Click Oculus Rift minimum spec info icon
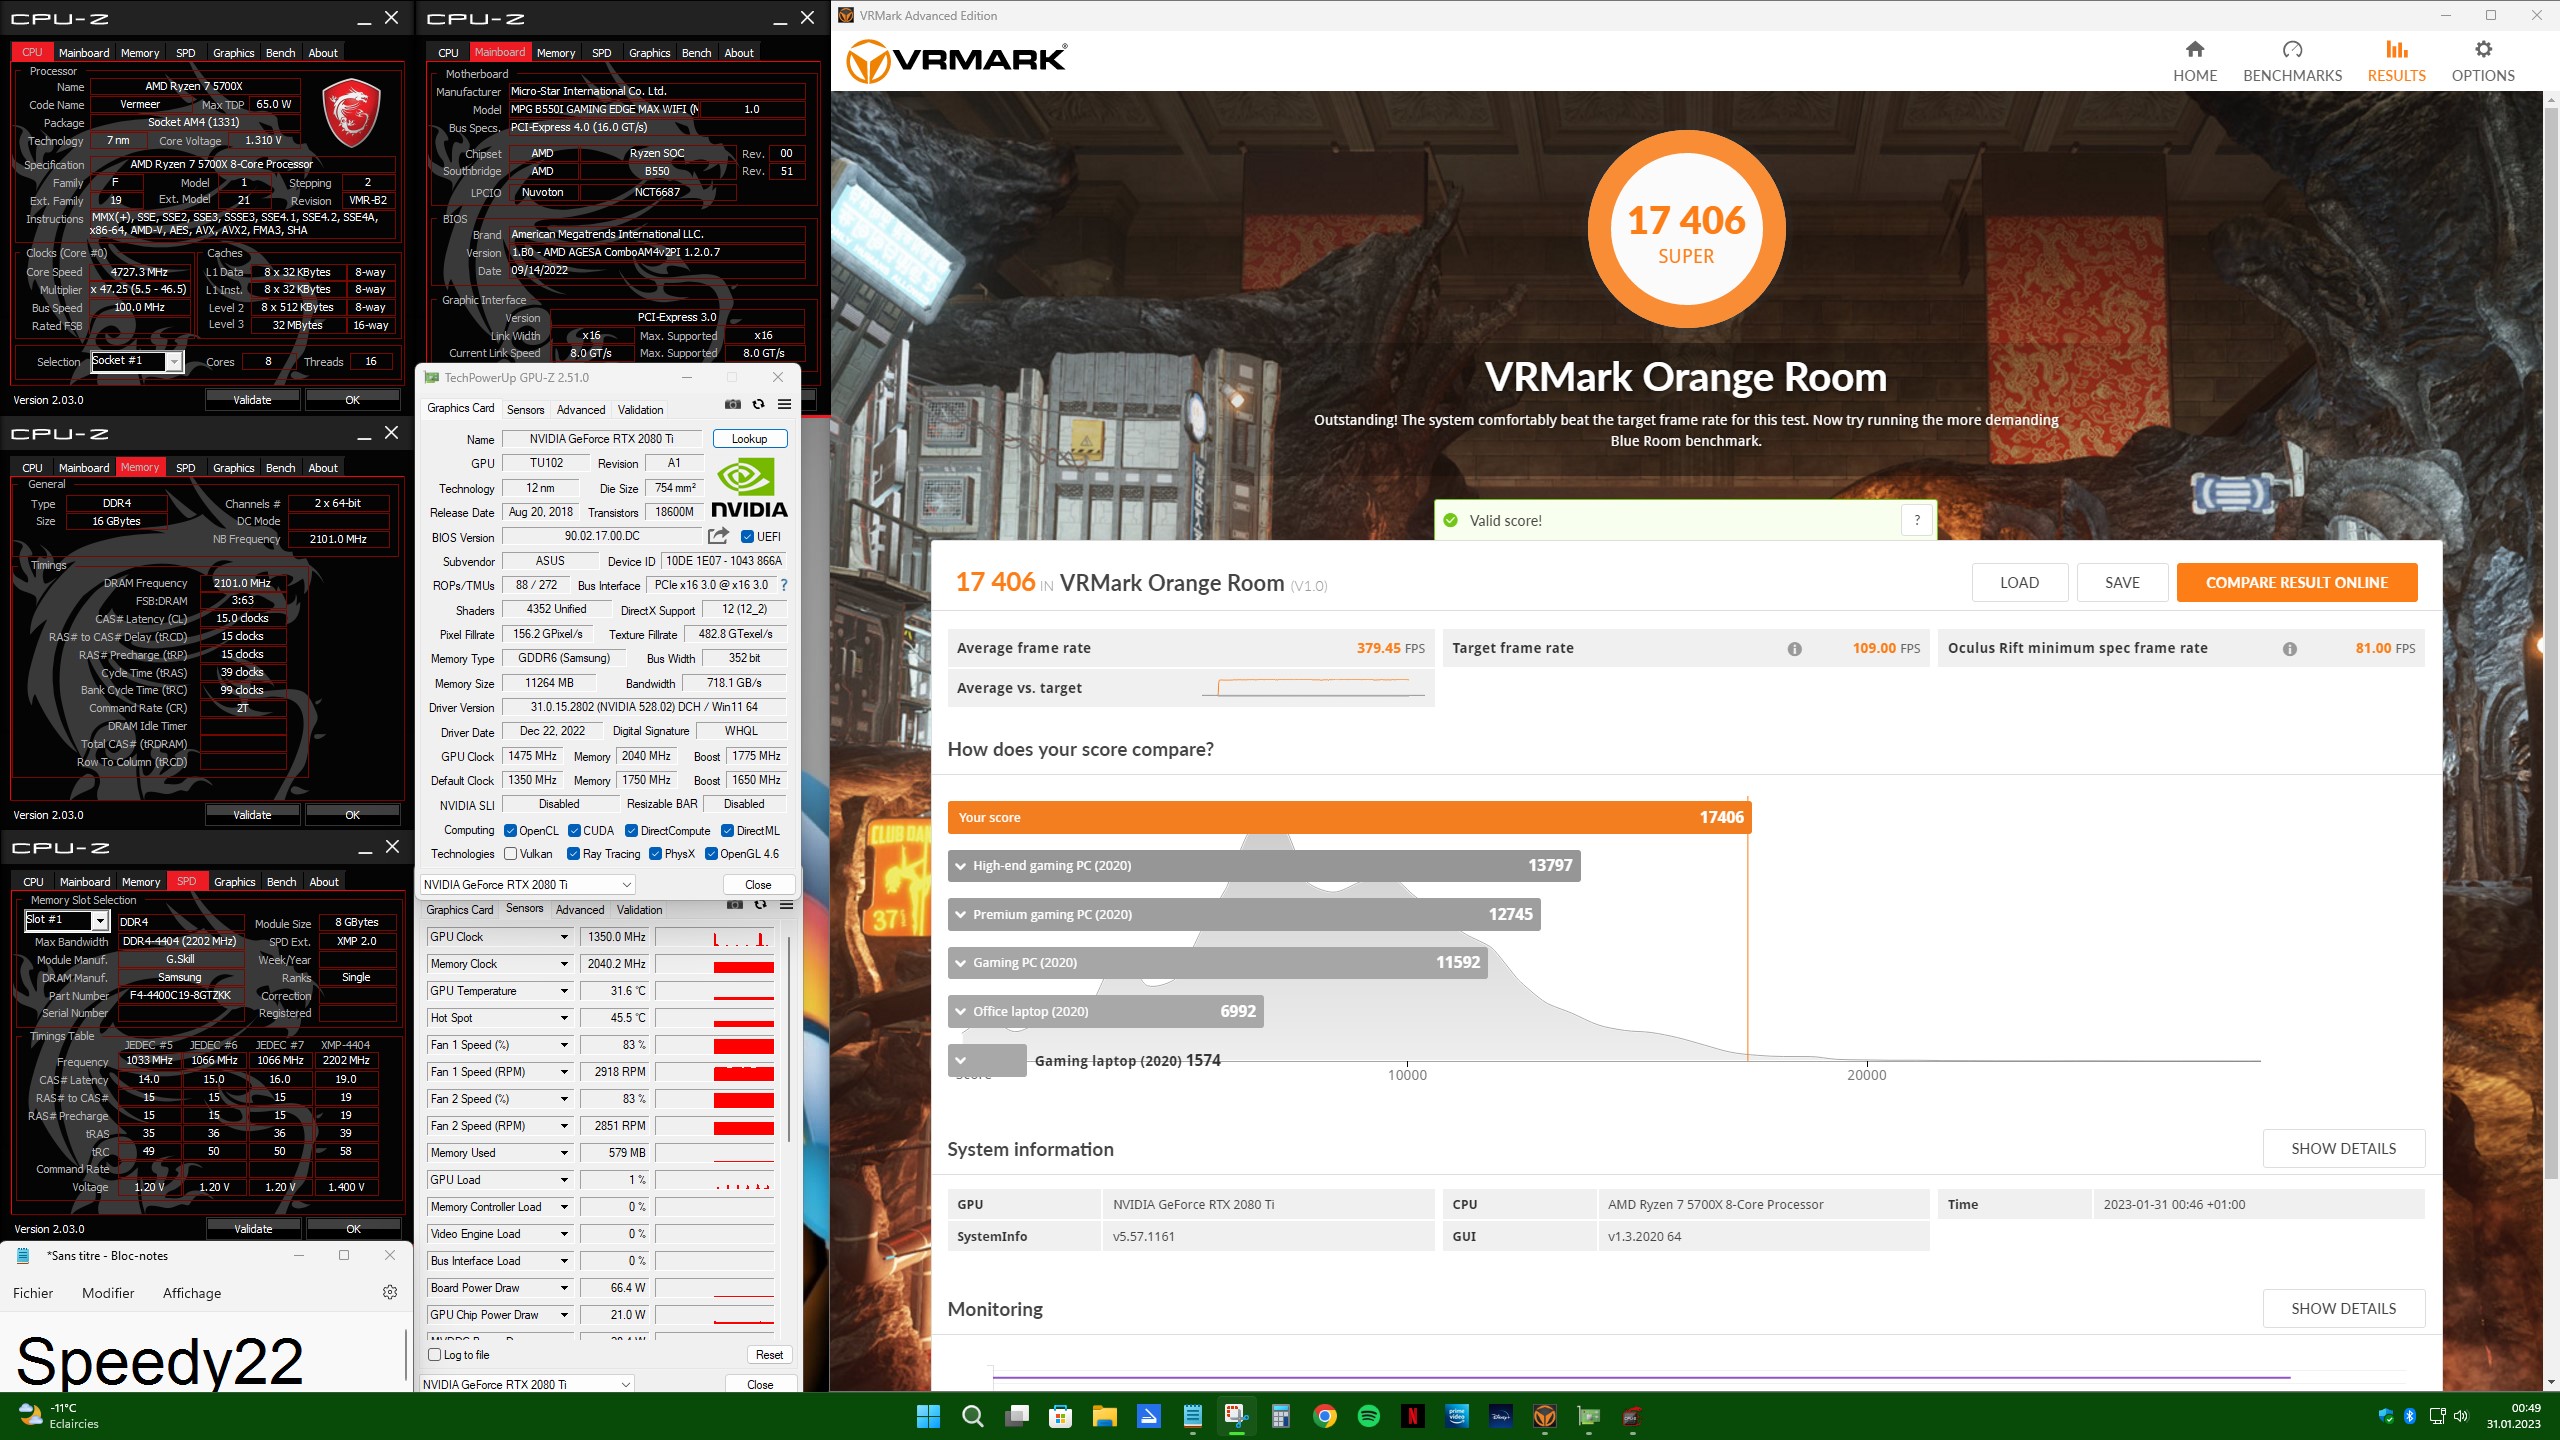This screenshot has width=2560, height=1440. [x=2290, y=649]
